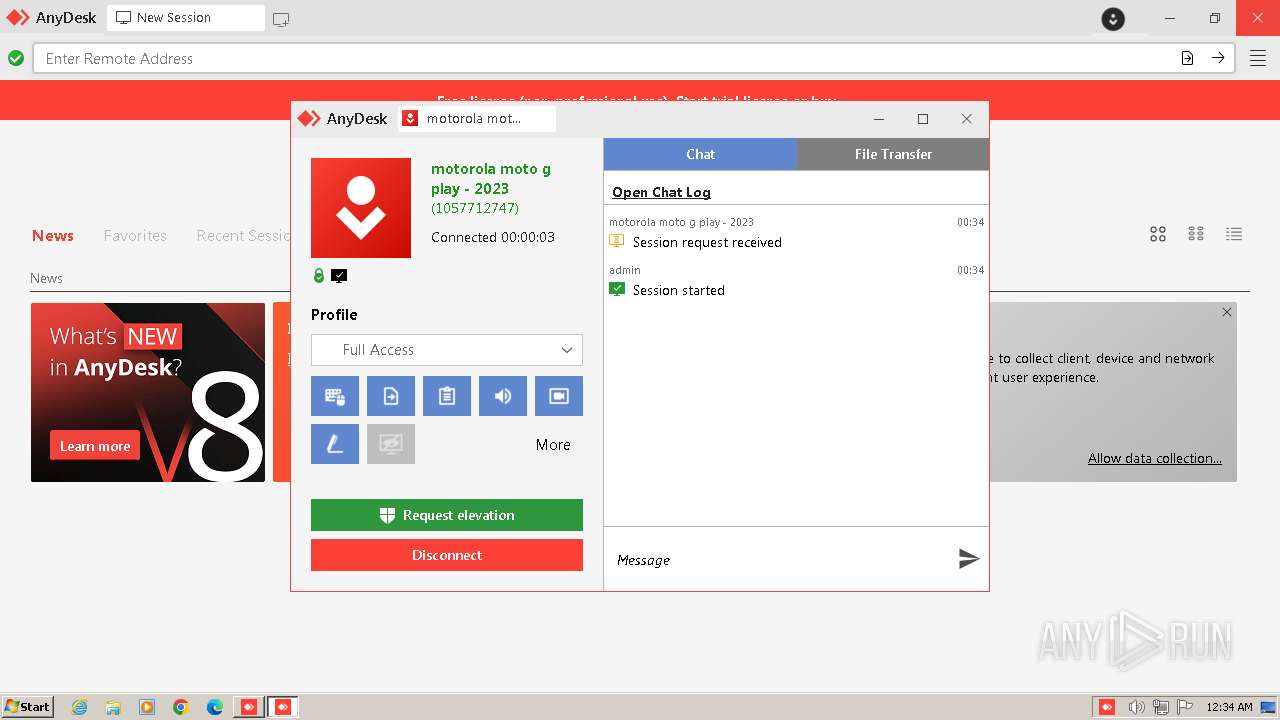Click the Action Center flag tray icon

[1185, 707]
